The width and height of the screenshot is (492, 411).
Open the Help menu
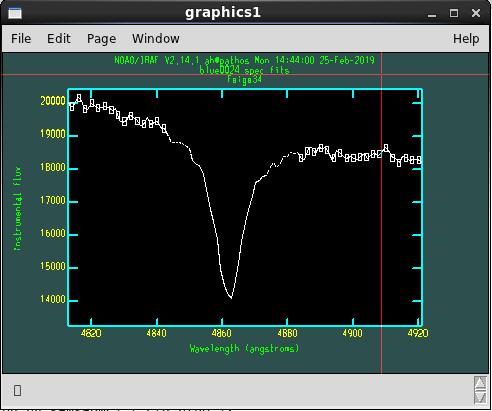click(466, 39)
